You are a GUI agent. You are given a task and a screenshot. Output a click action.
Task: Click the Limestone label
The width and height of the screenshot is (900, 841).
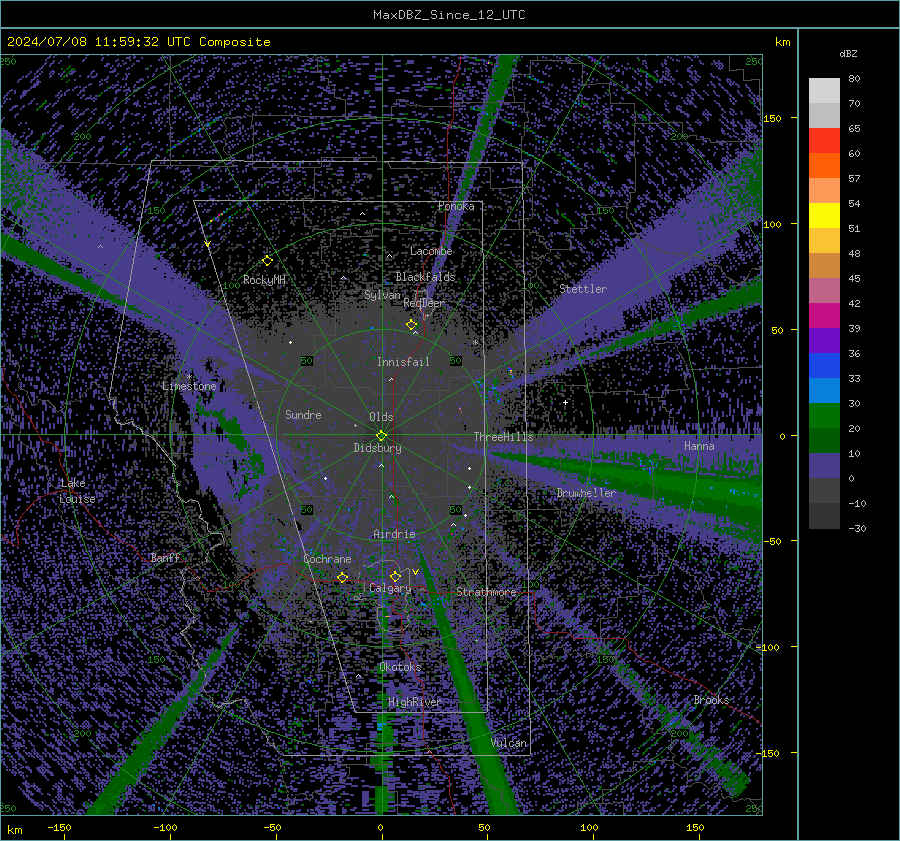tap(189, 386)
